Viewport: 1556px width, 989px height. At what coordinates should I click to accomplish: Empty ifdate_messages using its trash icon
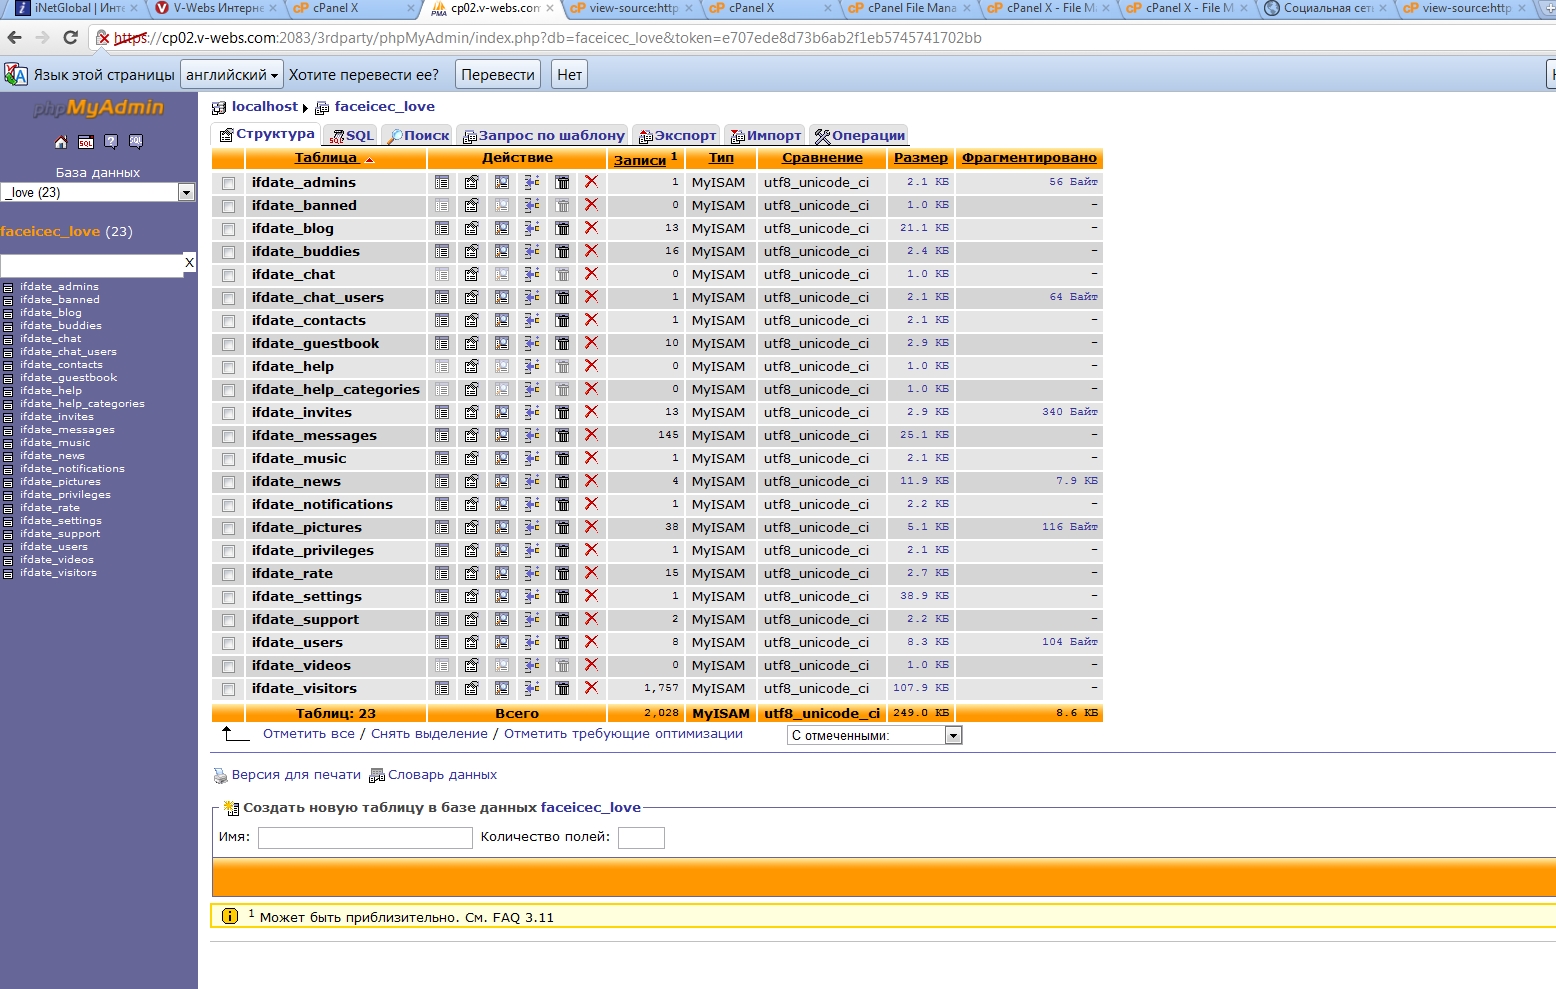[x=562, y=435]
